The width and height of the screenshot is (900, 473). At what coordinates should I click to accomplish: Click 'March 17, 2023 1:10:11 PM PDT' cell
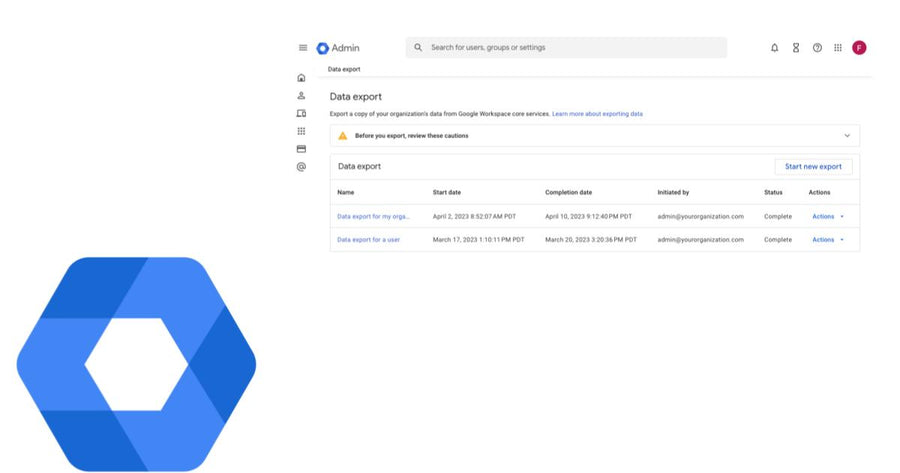tap(479, 239)
